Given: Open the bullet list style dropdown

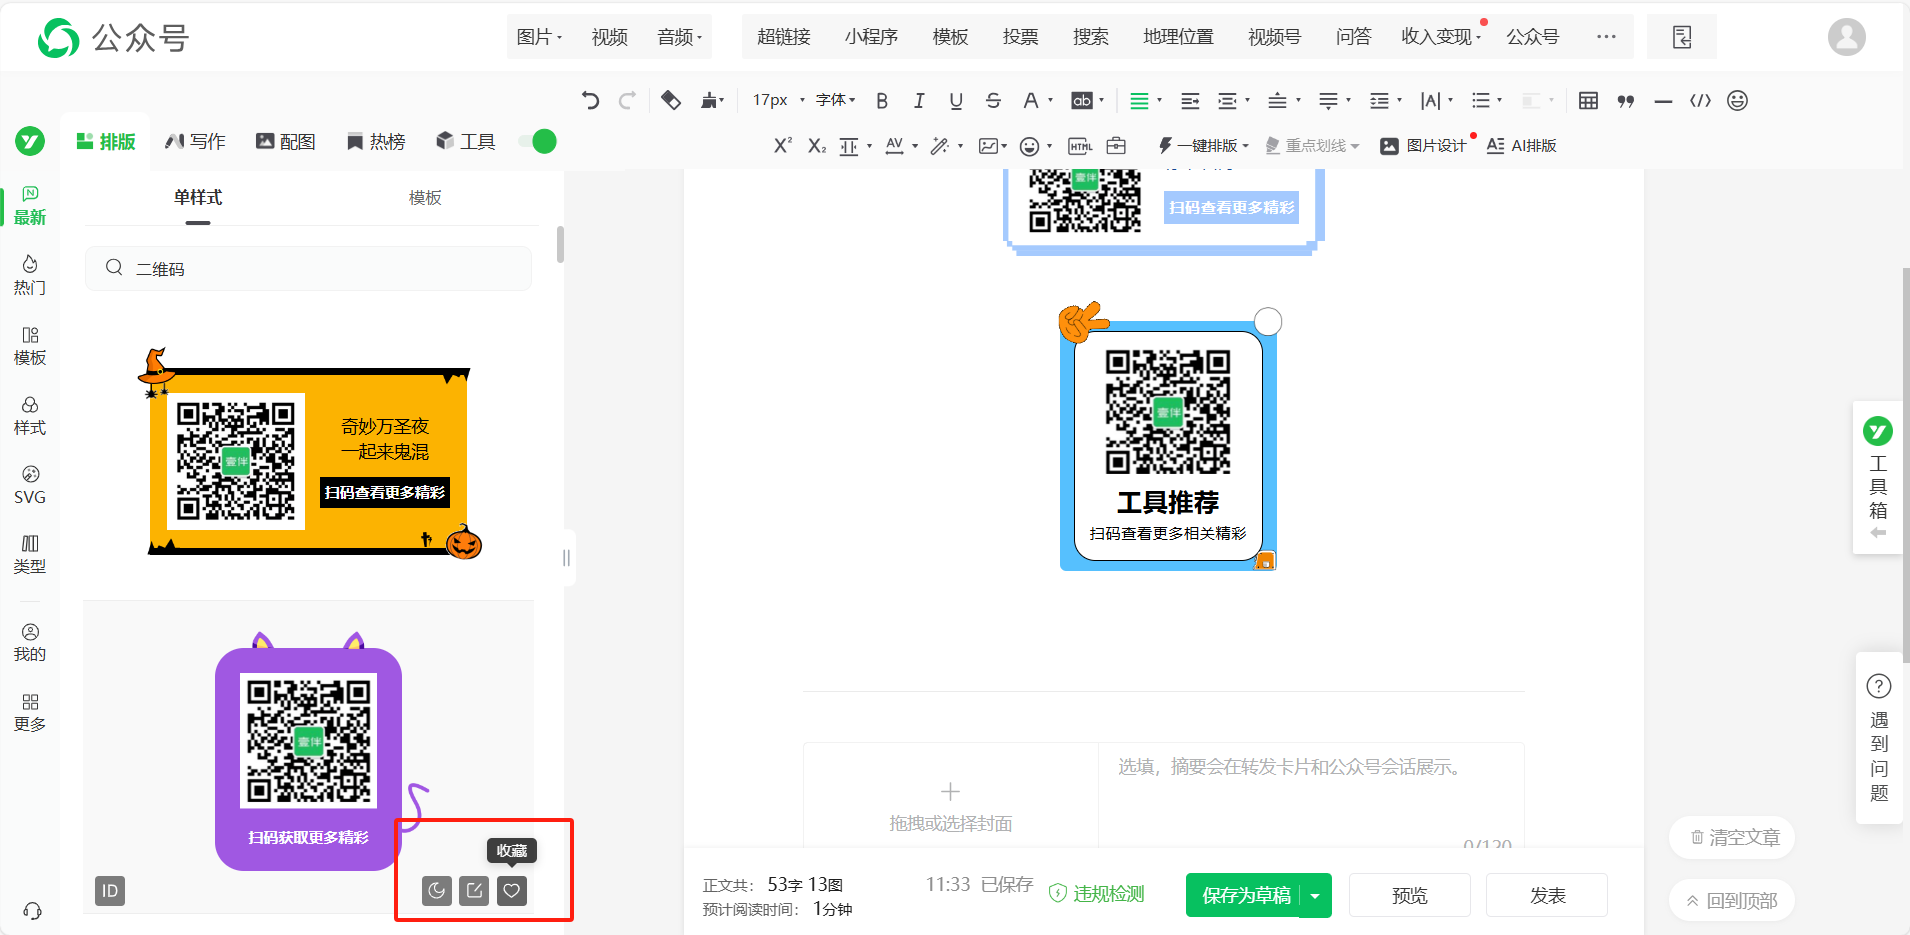Looking at the screenshot, I should pos(1486,100).
